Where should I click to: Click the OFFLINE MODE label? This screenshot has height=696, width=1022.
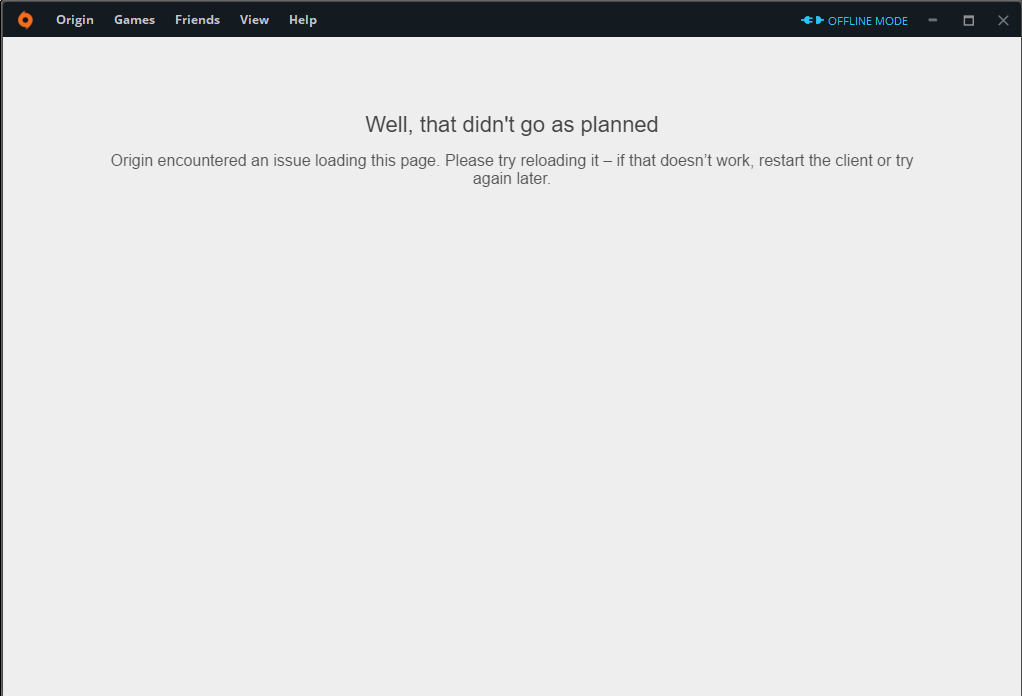click(868, 21)
